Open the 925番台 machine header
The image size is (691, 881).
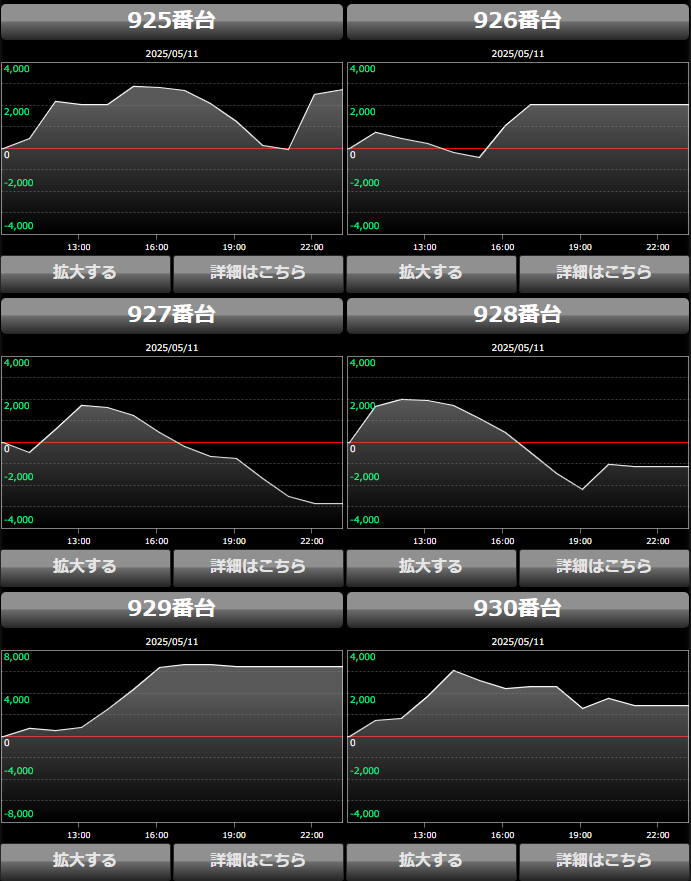click(x=172, y=21)
